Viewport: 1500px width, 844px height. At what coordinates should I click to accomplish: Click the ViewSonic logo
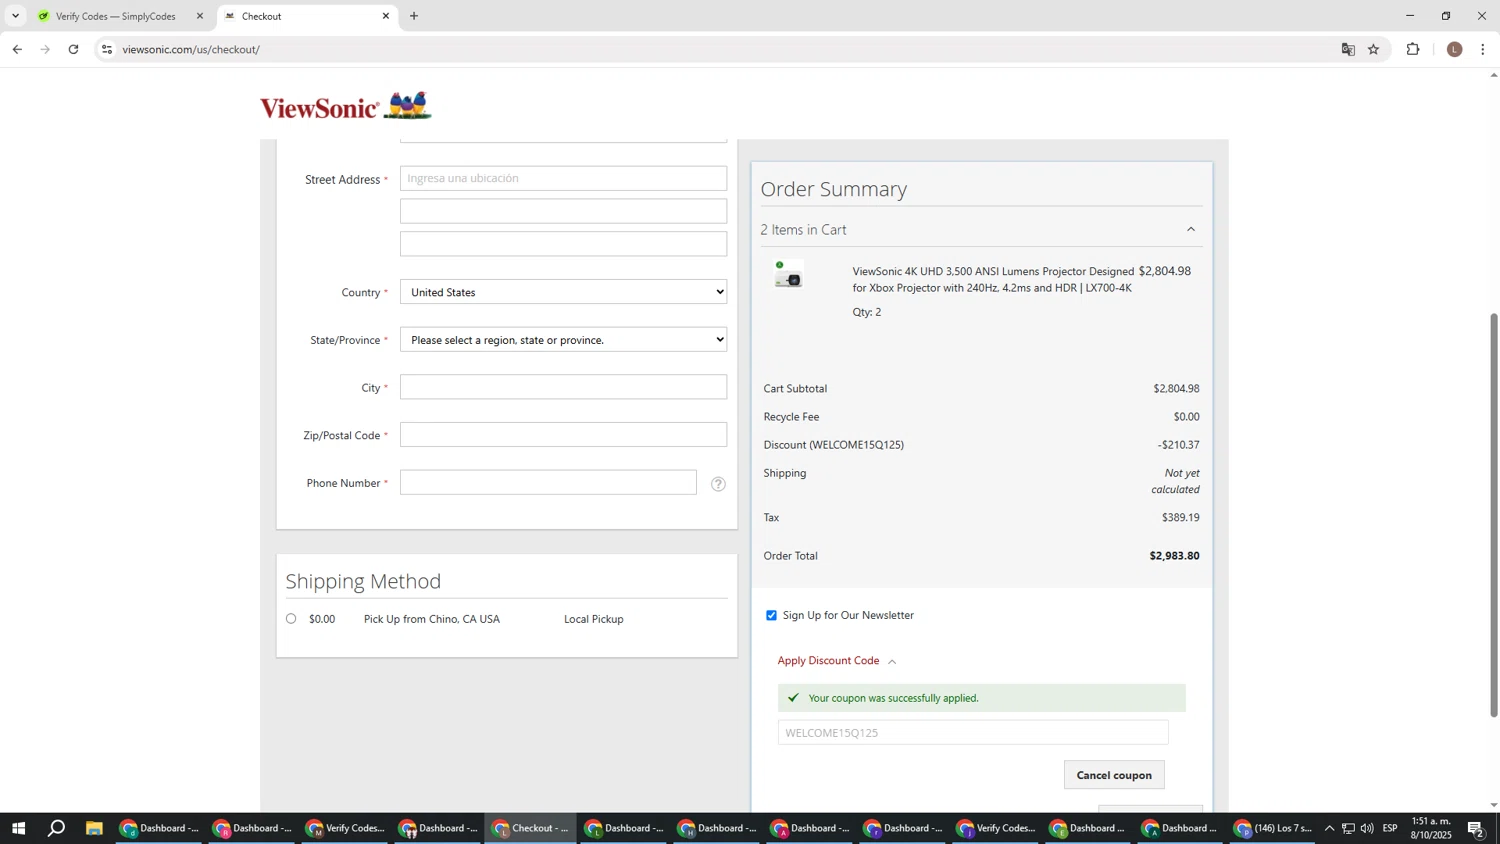click(346, 106)
